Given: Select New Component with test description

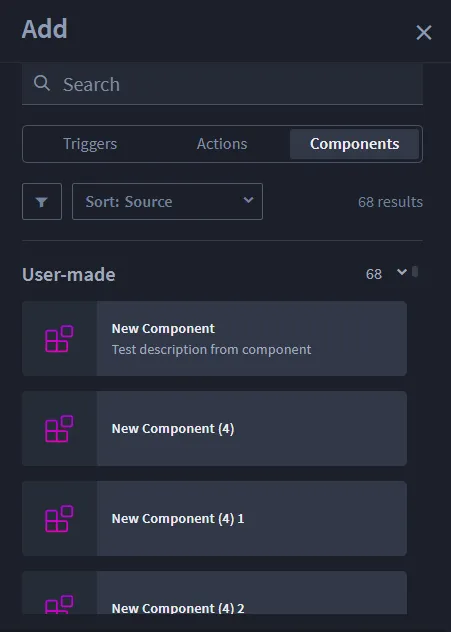Looking at the screenshot, I should pyautogui.click(x=214, y=339).
